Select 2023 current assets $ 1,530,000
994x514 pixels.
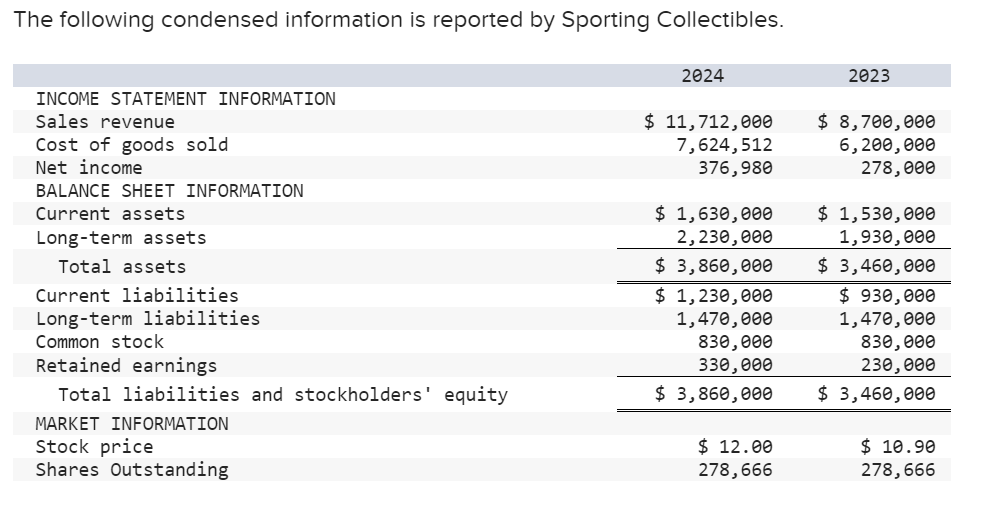coord(877,214)
